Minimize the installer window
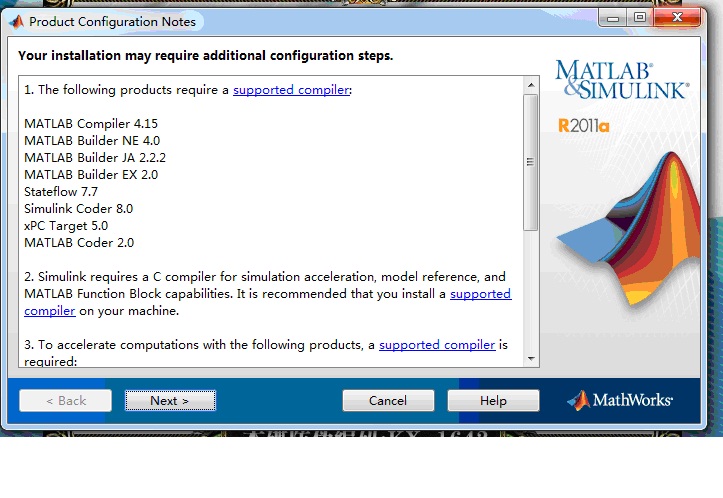 point(613,18)
